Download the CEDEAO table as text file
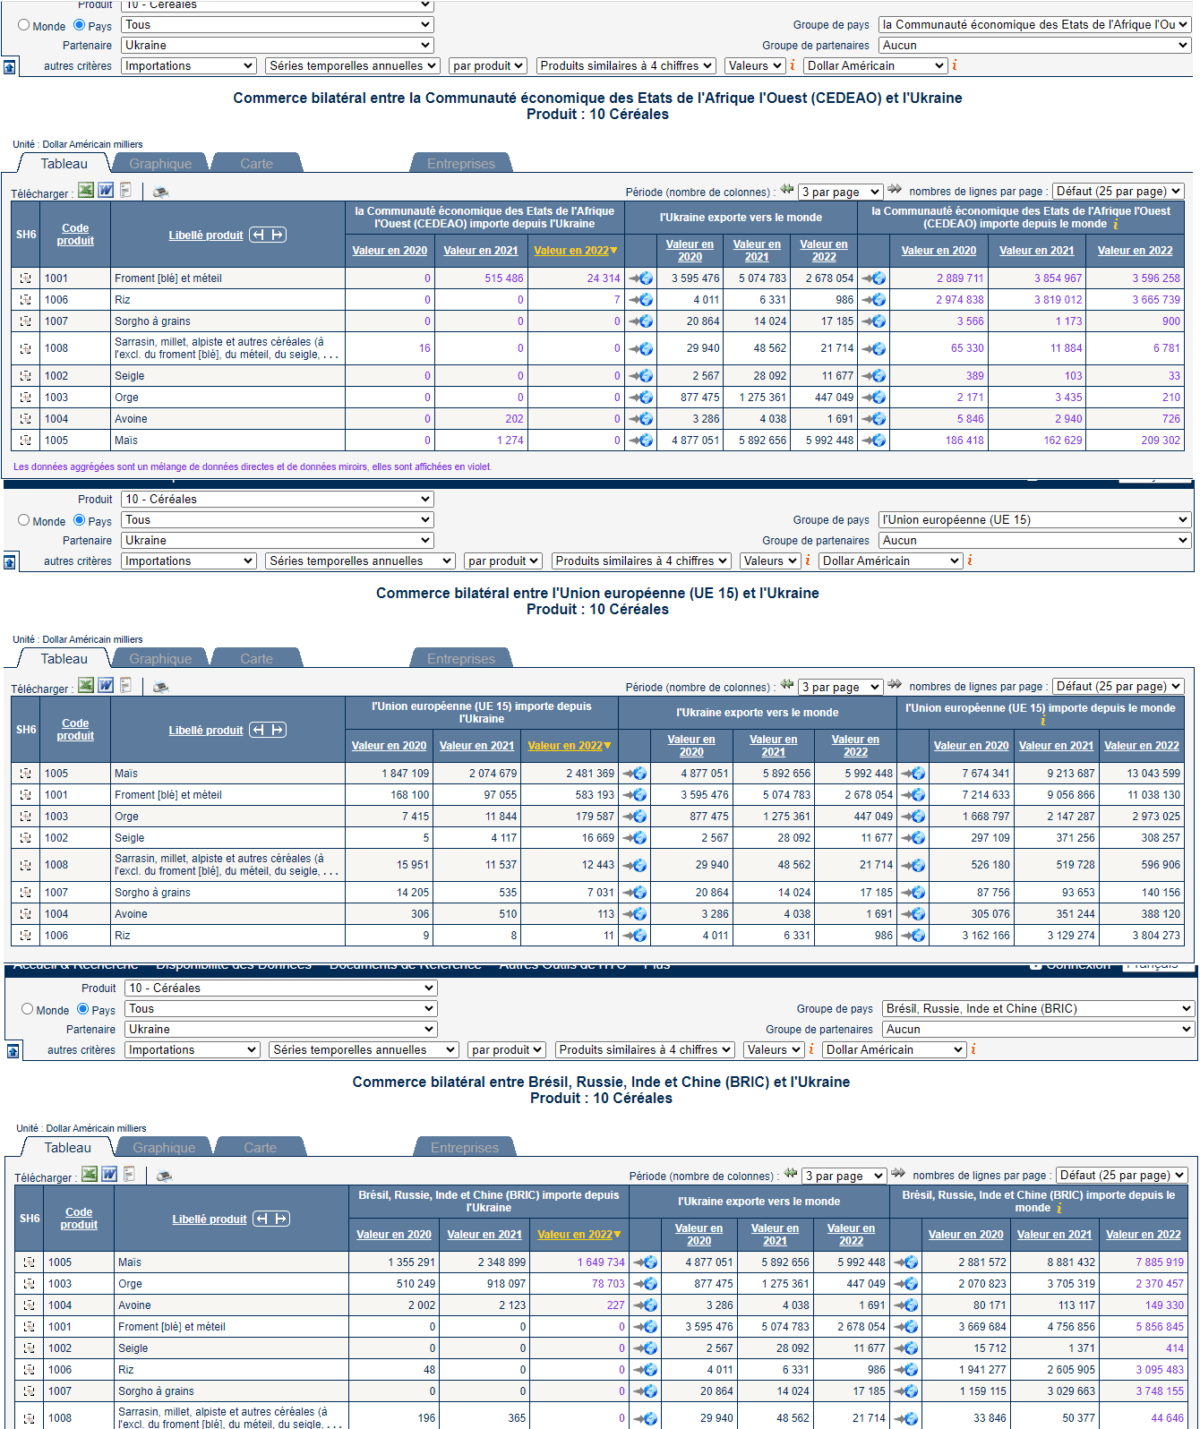This screenshot has height=1429, width=1200. (x=126, y=190)
